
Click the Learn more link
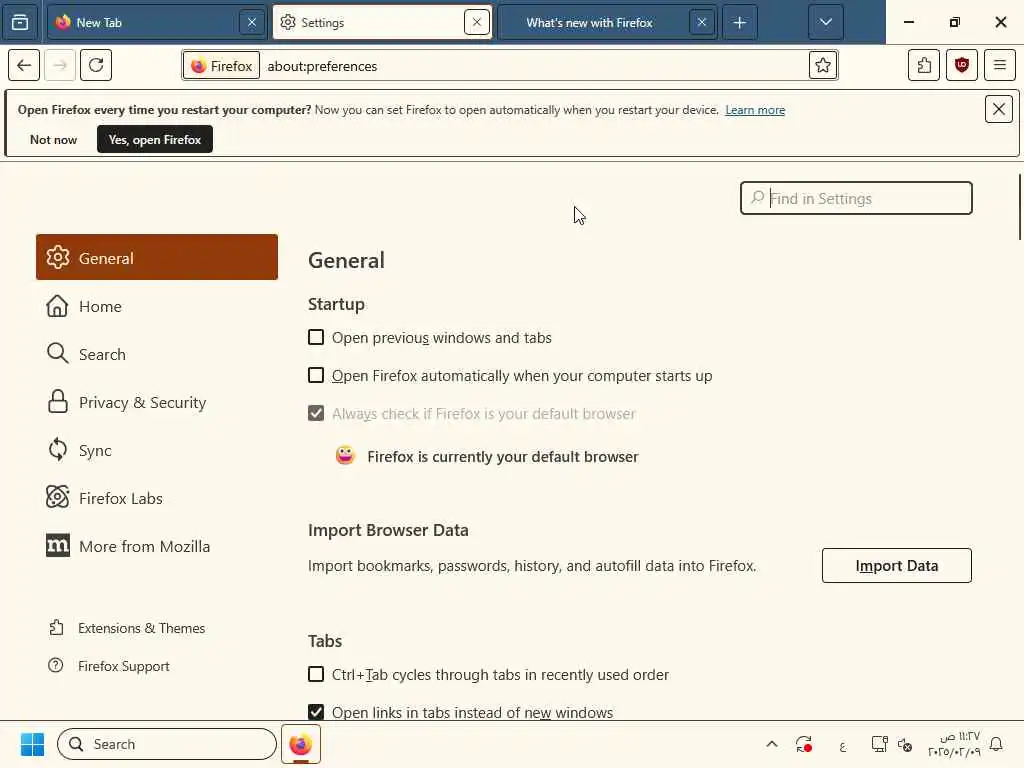click(x=755, y=110)
